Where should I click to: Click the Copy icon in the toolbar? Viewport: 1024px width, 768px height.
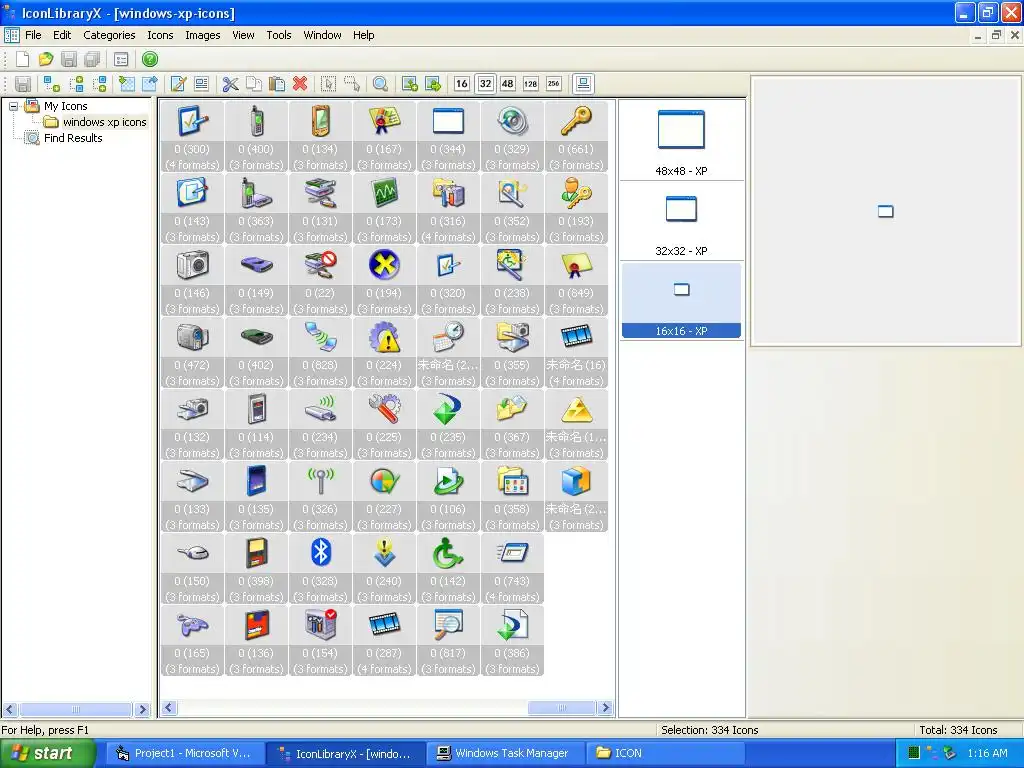(253, 84)
